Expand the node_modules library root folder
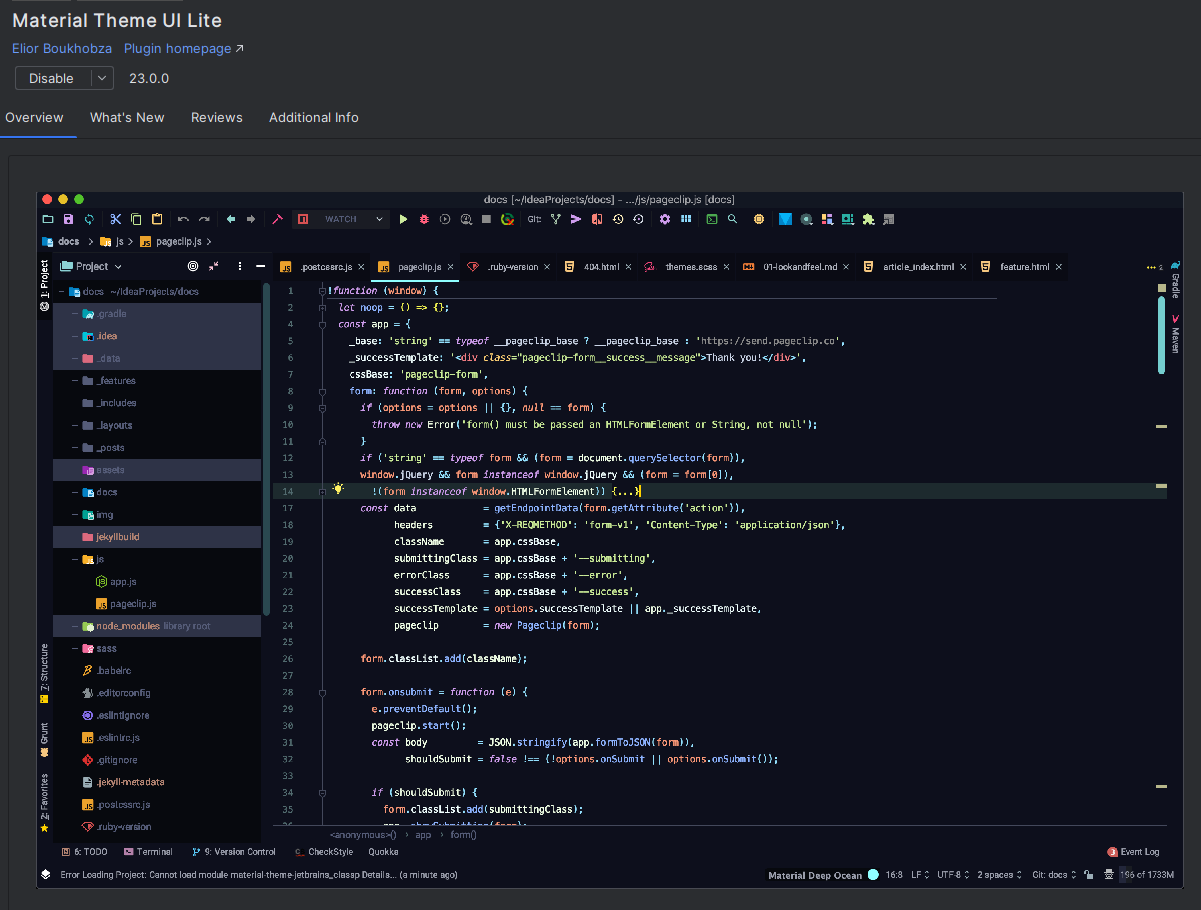This screenshot has height=910, width=1201. (x=76, y=626)
